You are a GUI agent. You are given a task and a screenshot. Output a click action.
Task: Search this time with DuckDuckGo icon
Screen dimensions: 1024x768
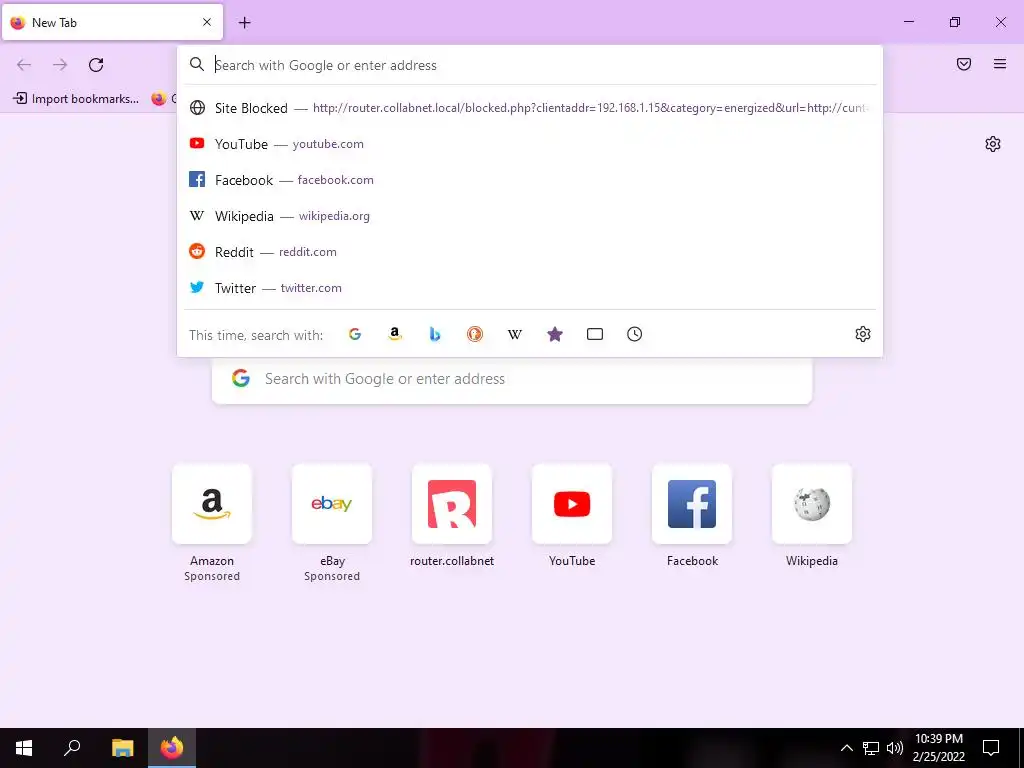tap(475, 334)
